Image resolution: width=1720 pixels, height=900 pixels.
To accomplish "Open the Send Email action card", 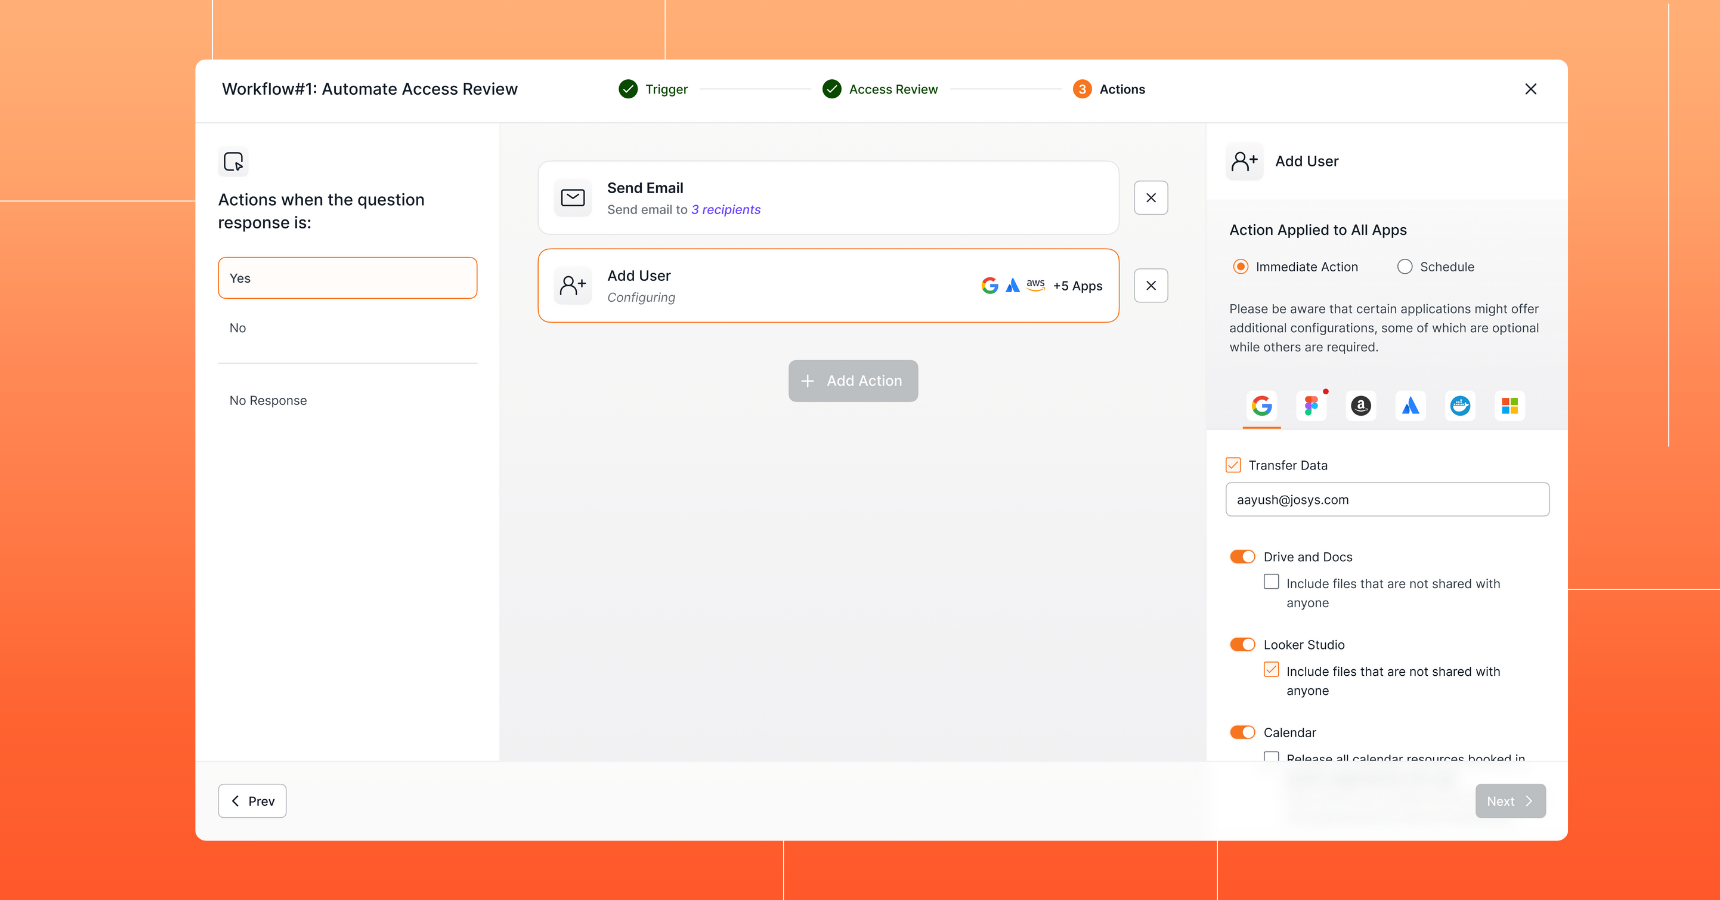I will [x=828, y=198].
